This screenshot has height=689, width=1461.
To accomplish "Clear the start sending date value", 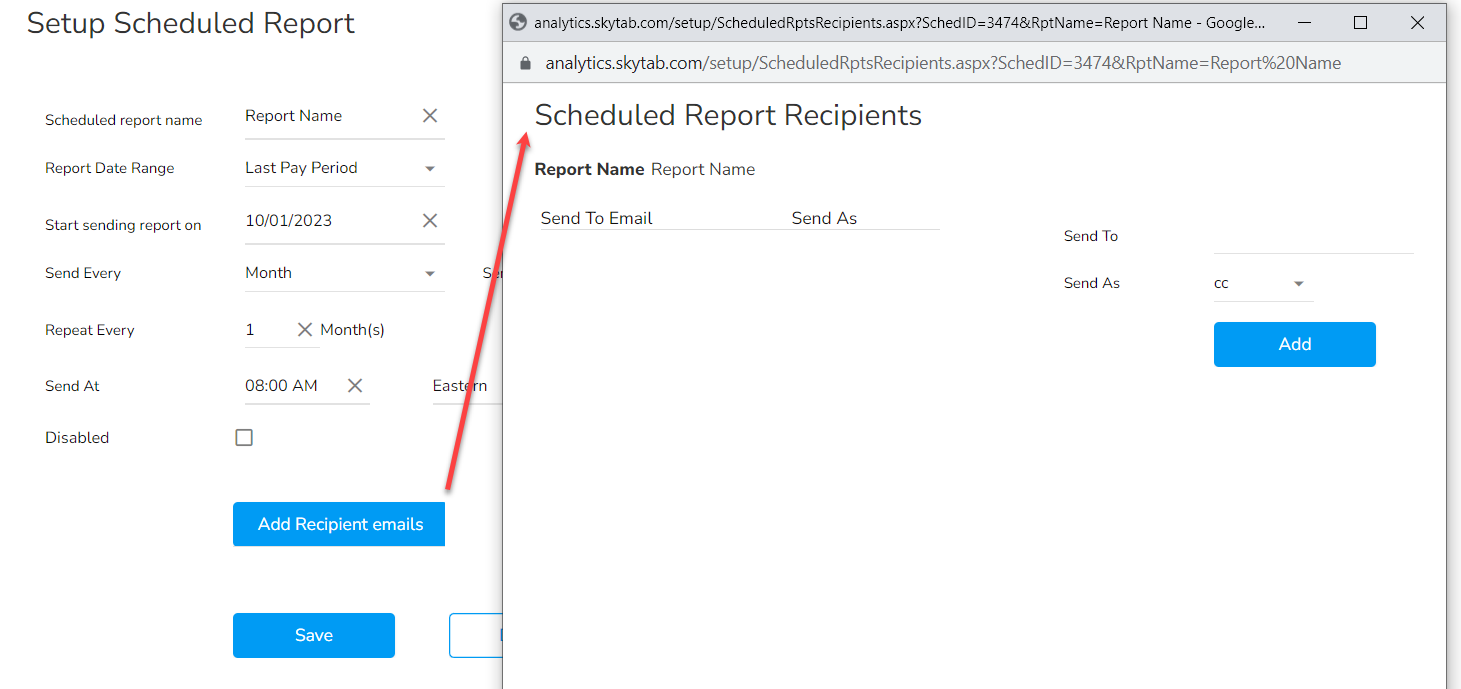I will pos(430,221).
